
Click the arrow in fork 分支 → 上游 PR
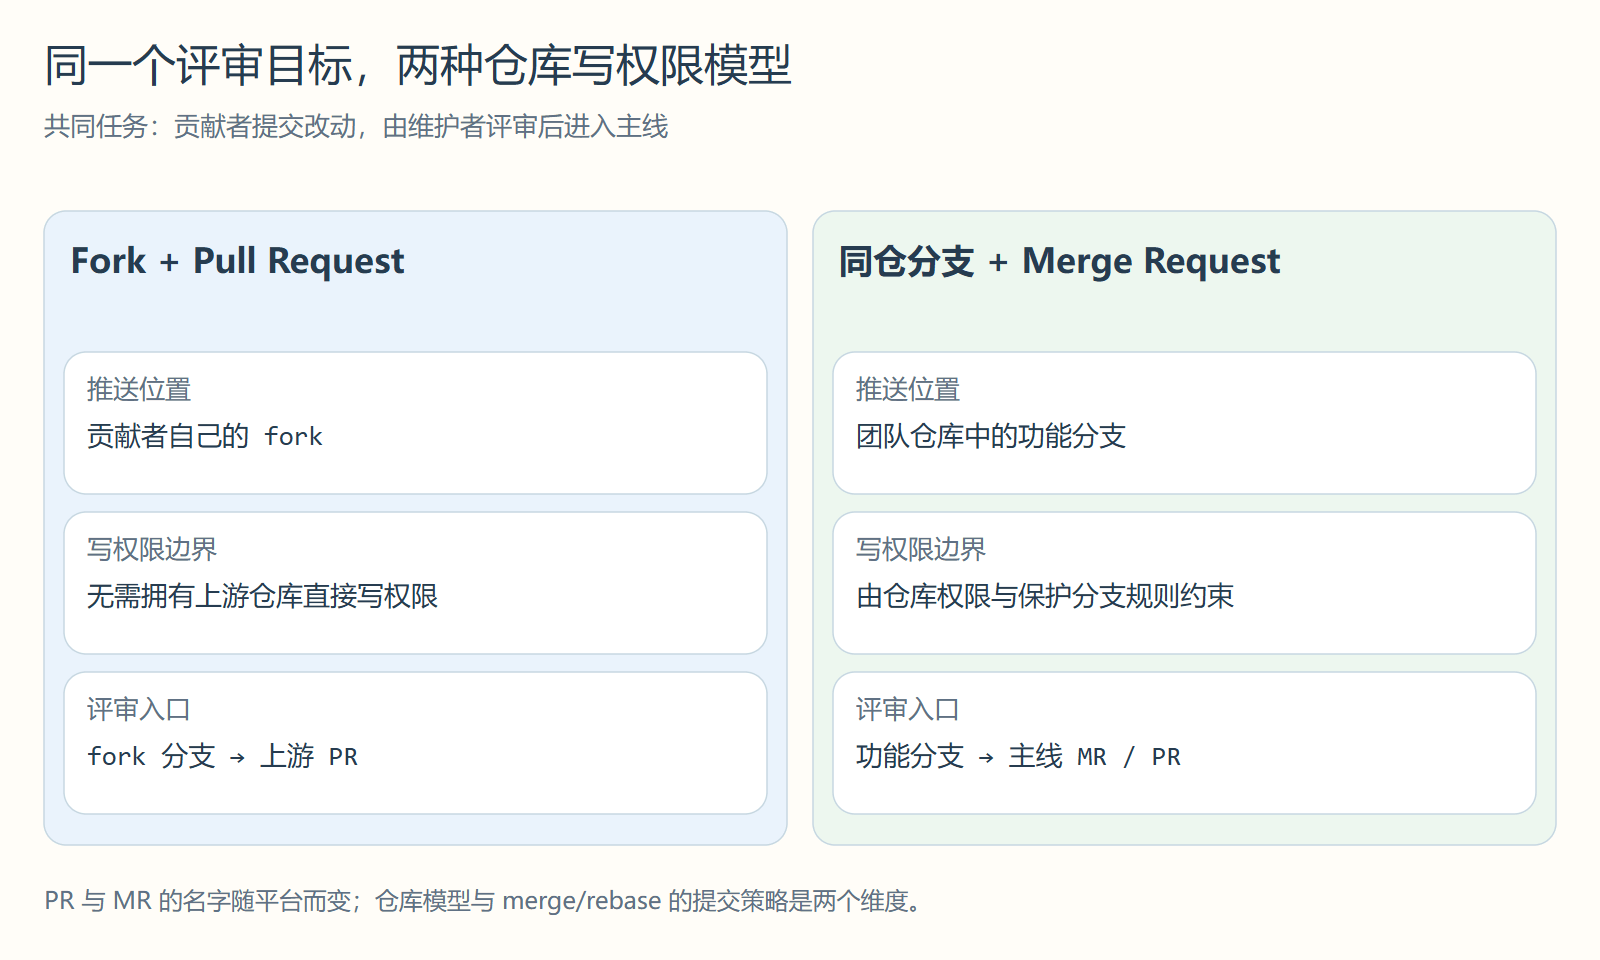(x=237, y=758)
